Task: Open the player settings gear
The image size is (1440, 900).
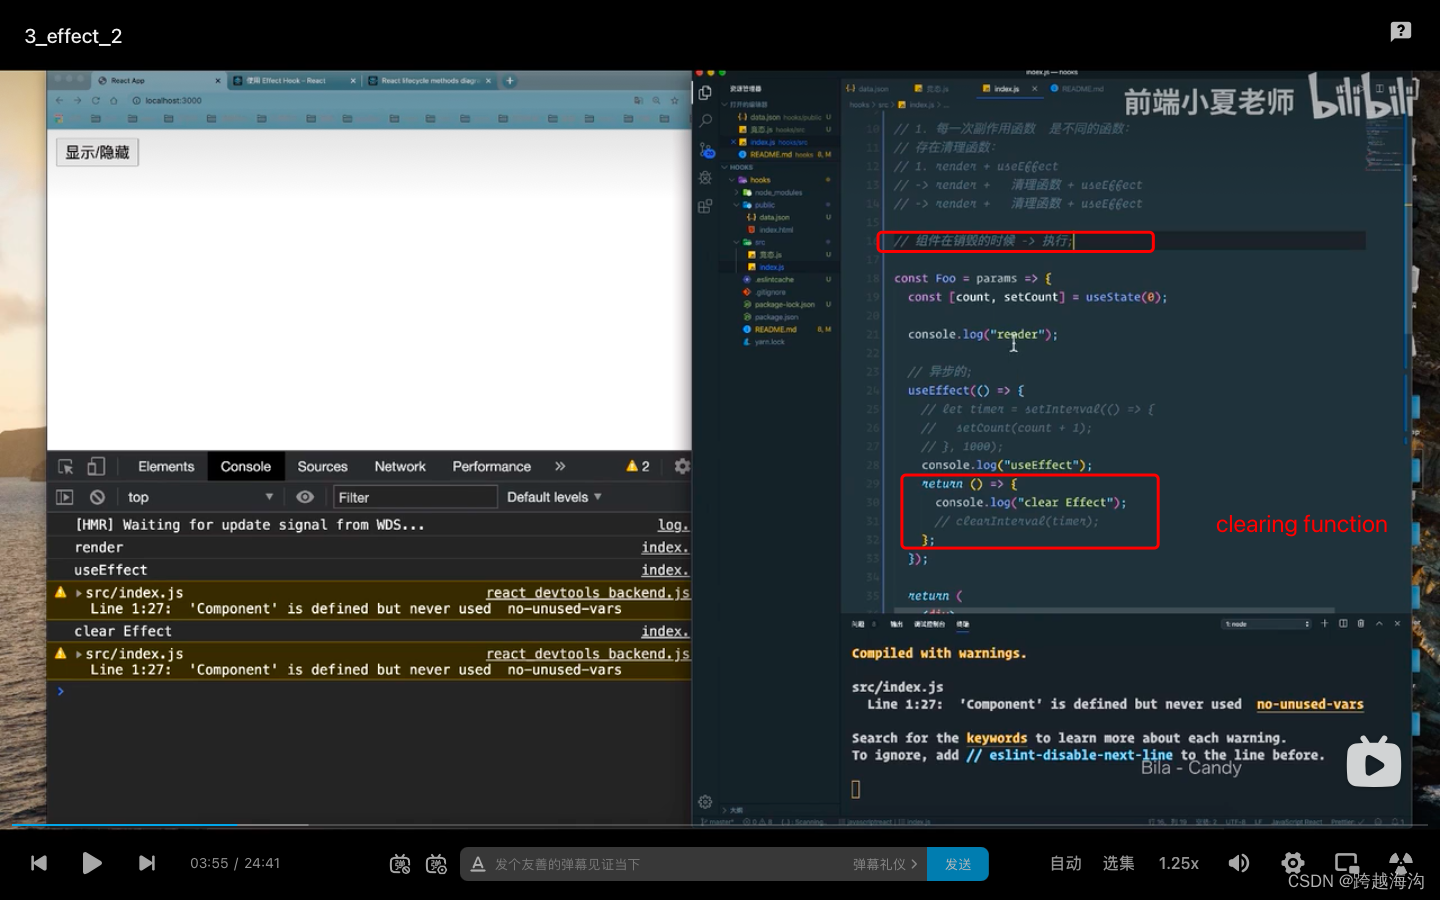Action: point(1293,863)
